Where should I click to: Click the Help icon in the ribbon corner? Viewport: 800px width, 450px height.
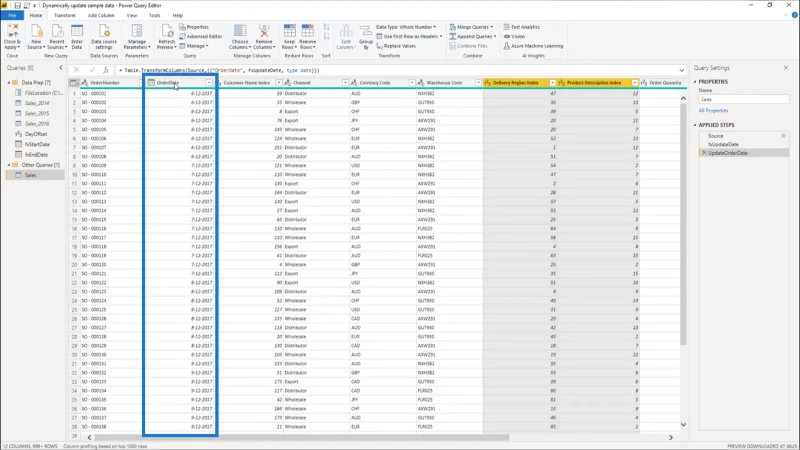[x=794, y=15]
